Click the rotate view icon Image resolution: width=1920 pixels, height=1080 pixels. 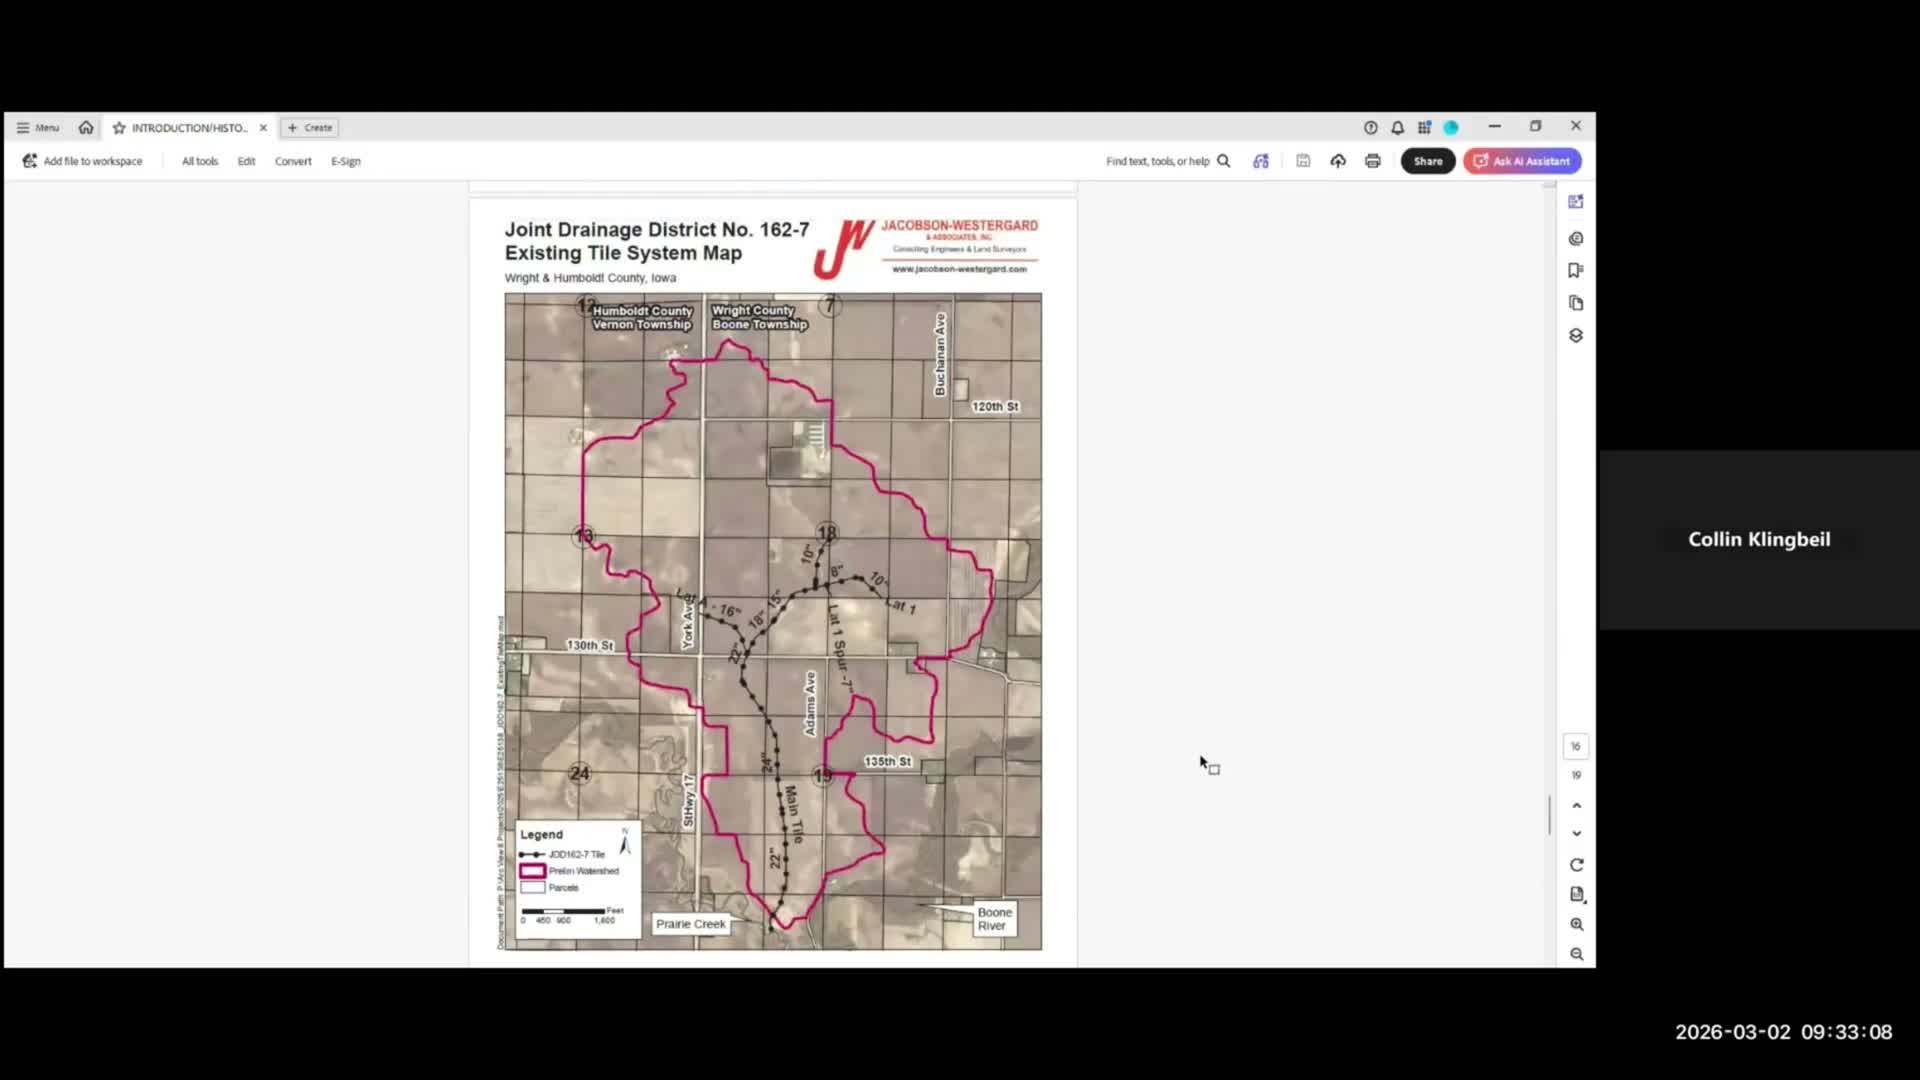(x=1576, y=865)
